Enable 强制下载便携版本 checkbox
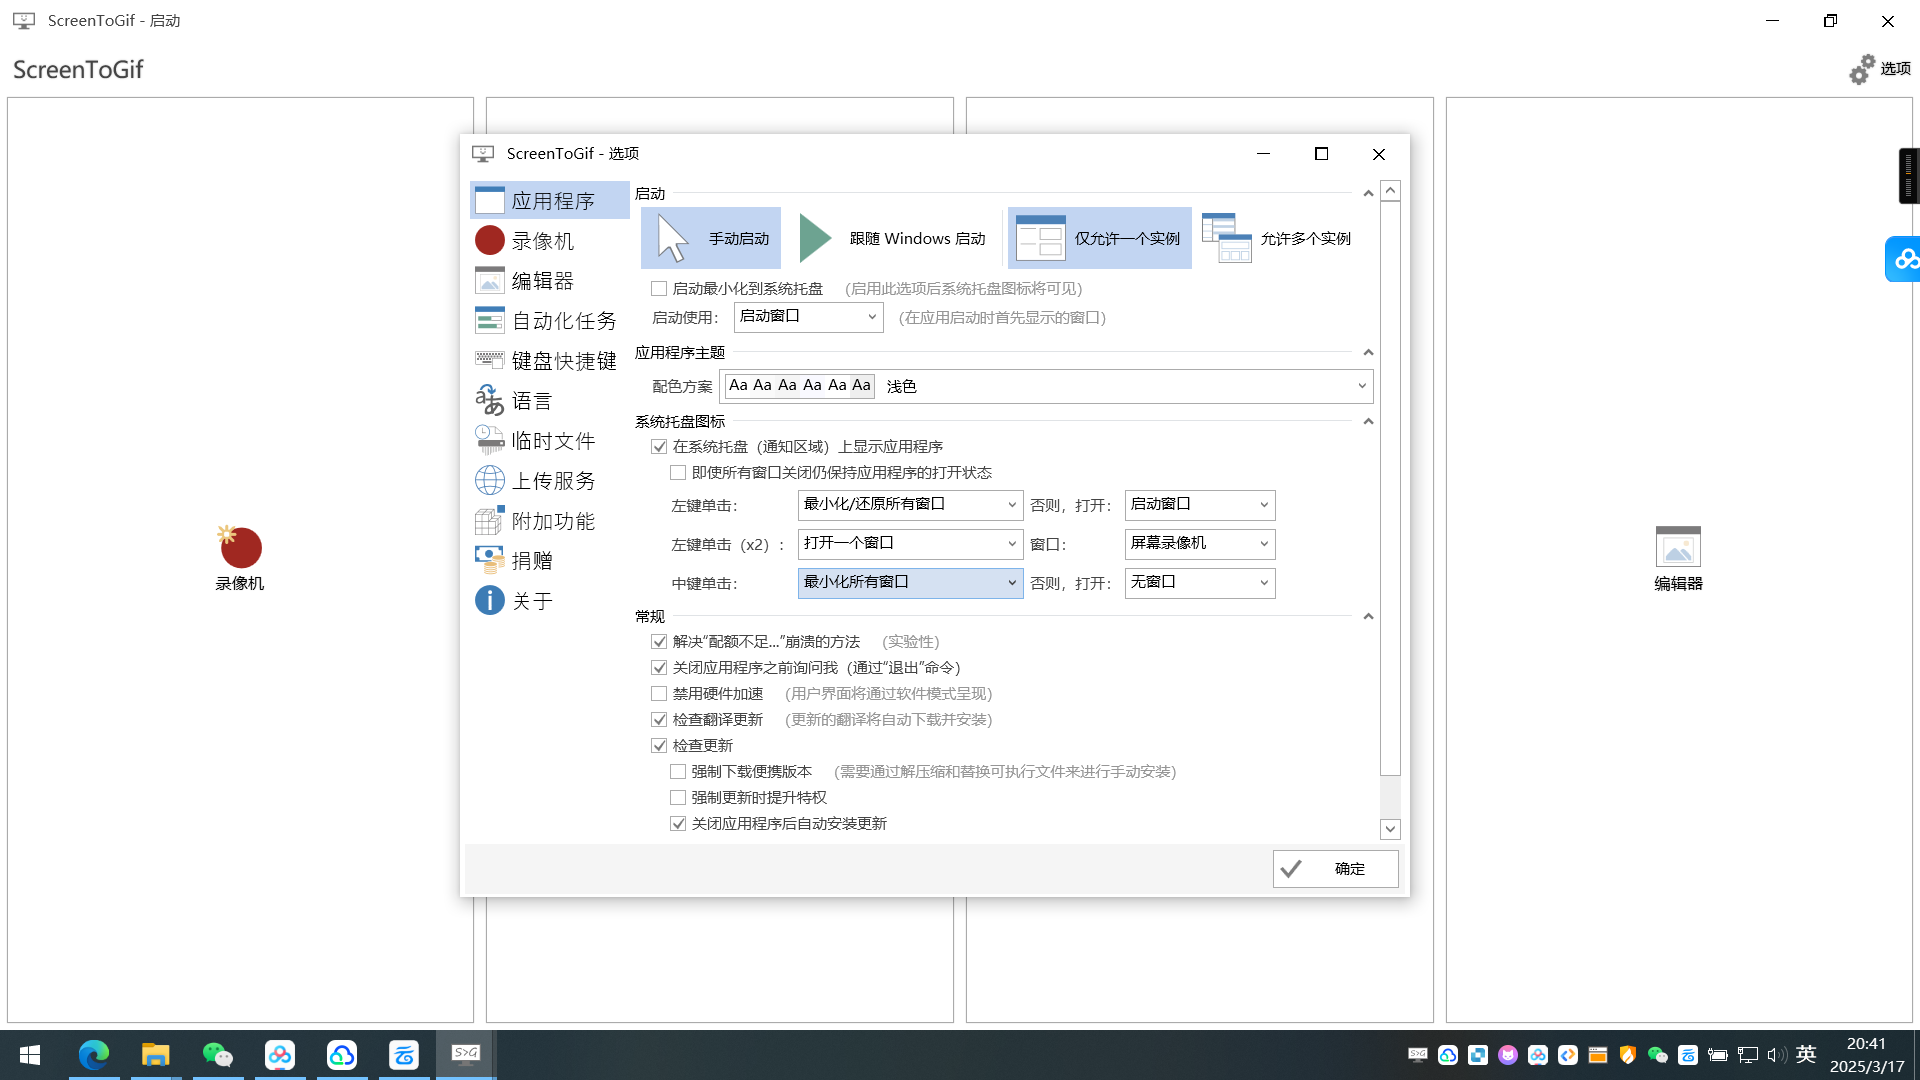1920x1080 pixels. pyautogui.click(x=678, y=772)
